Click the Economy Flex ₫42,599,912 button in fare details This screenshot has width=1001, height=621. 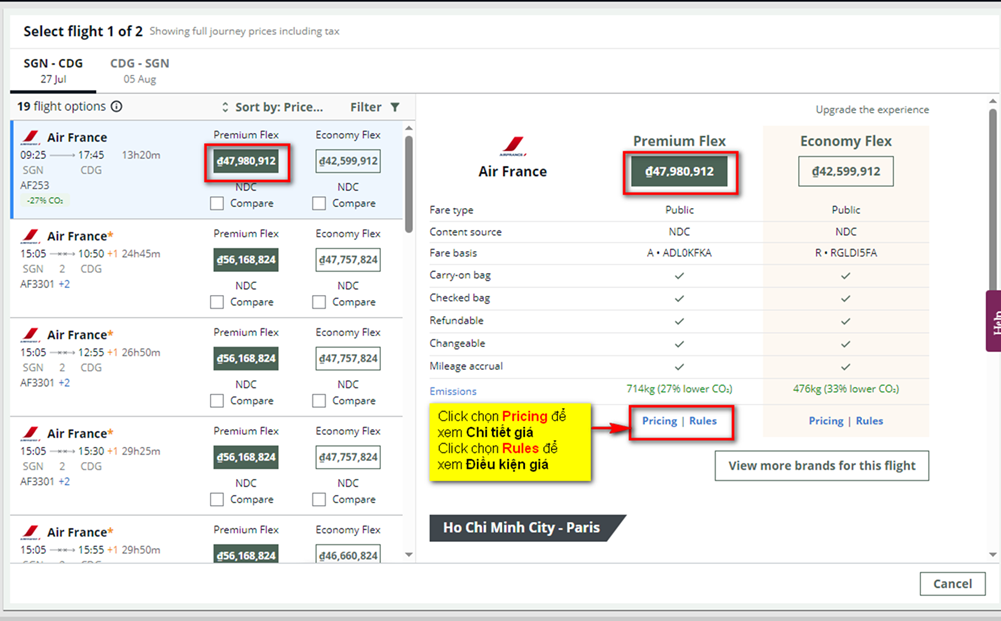tap(846, 172)
